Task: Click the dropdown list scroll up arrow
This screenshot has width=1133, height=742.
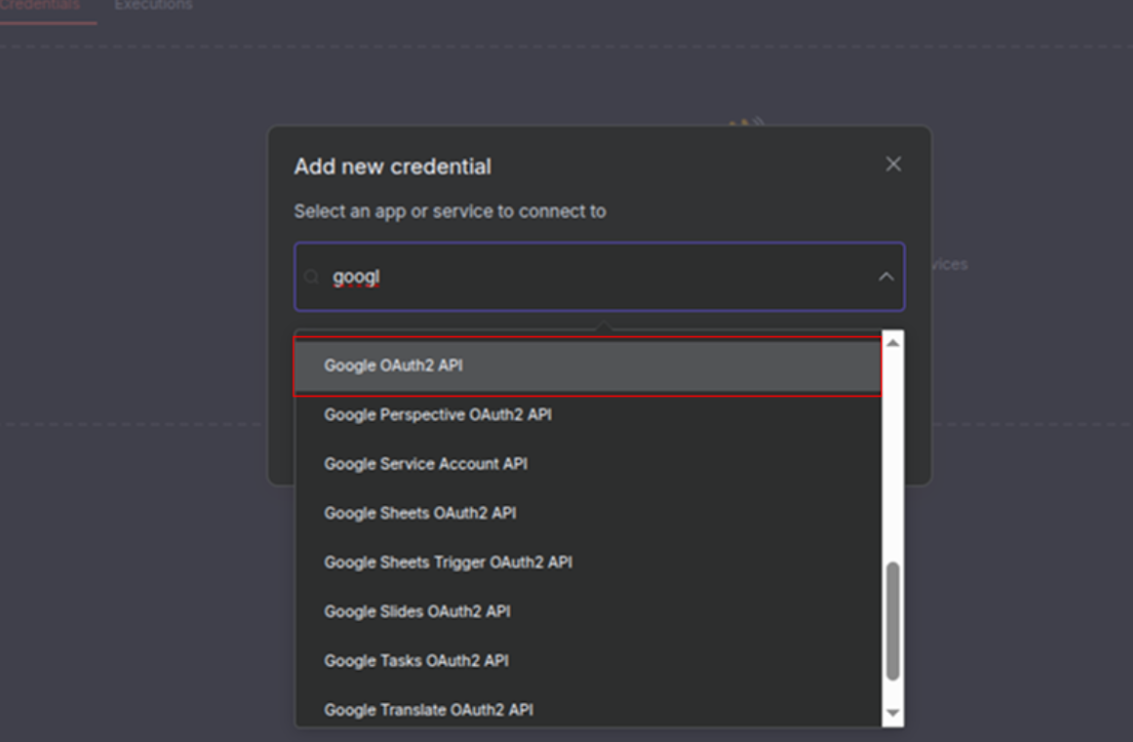Action: pyautogui.click(x=893, y=343)
